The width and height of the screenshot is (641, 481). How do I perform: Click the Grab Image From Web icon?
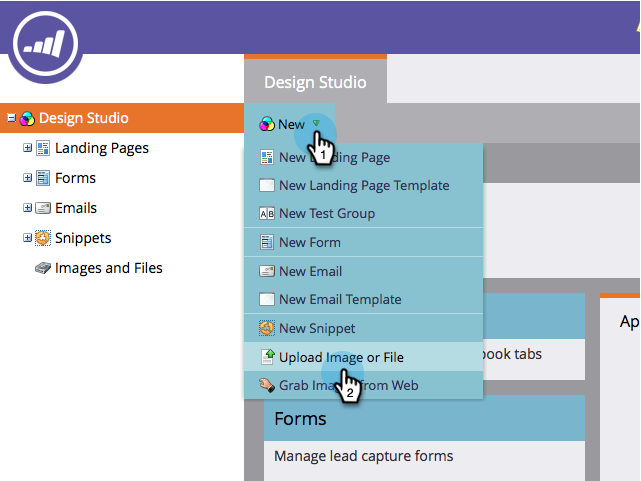tap(267, 385)
